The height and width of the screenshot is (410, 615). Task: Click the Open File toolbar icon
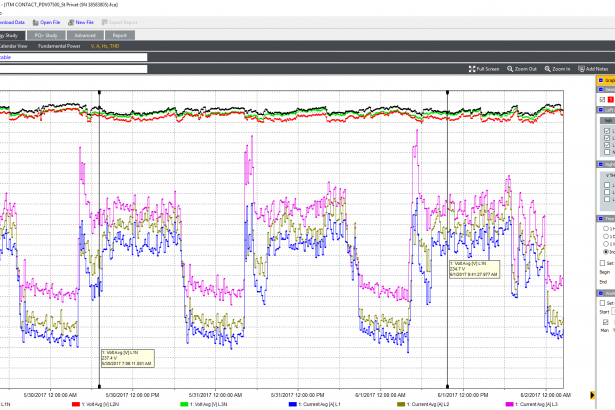click(x=36, y=21)
